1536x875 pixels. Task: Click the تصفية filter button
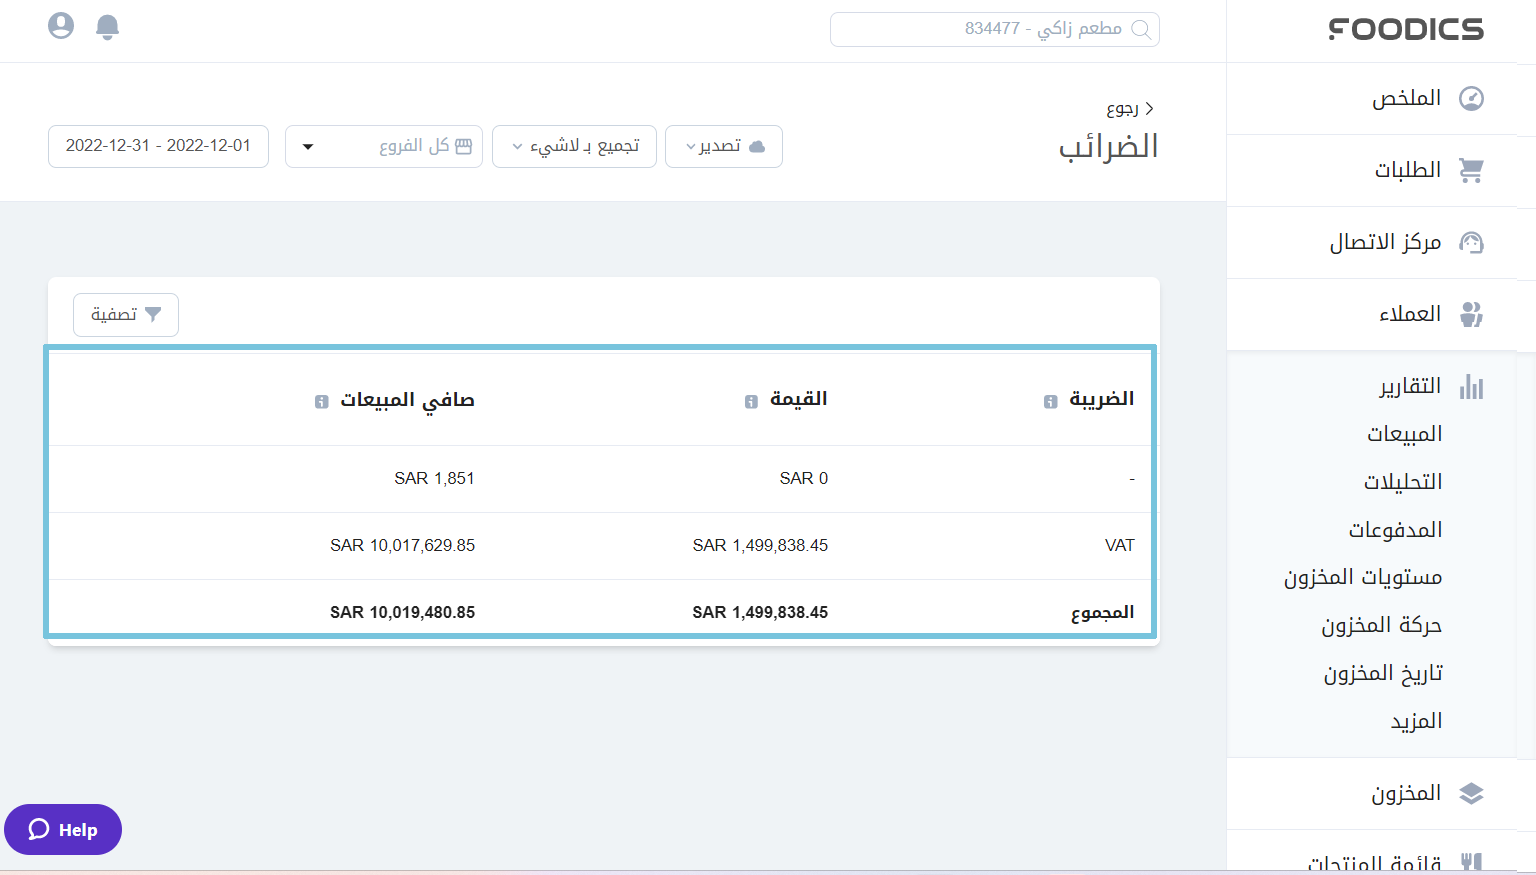tap(126, 315)
